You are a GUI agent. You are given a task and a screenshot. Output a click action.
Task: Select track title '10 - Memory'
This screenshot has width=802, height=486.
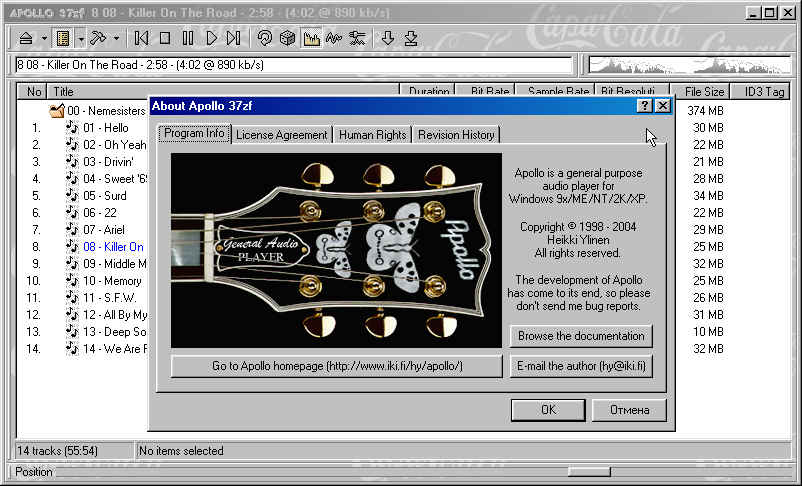[113, 281]
